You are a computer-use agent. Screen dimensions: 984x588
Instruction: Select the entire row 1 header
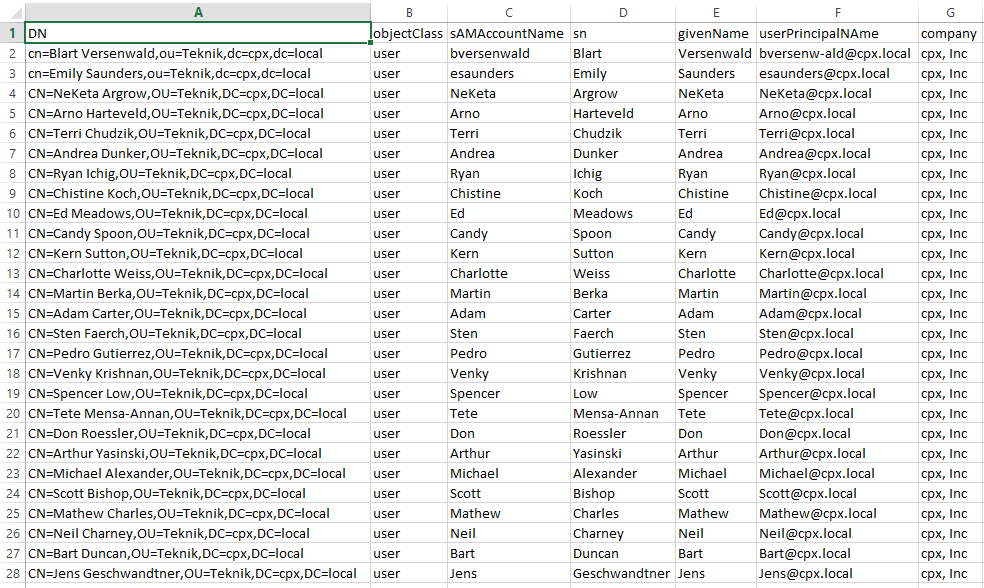13,33
